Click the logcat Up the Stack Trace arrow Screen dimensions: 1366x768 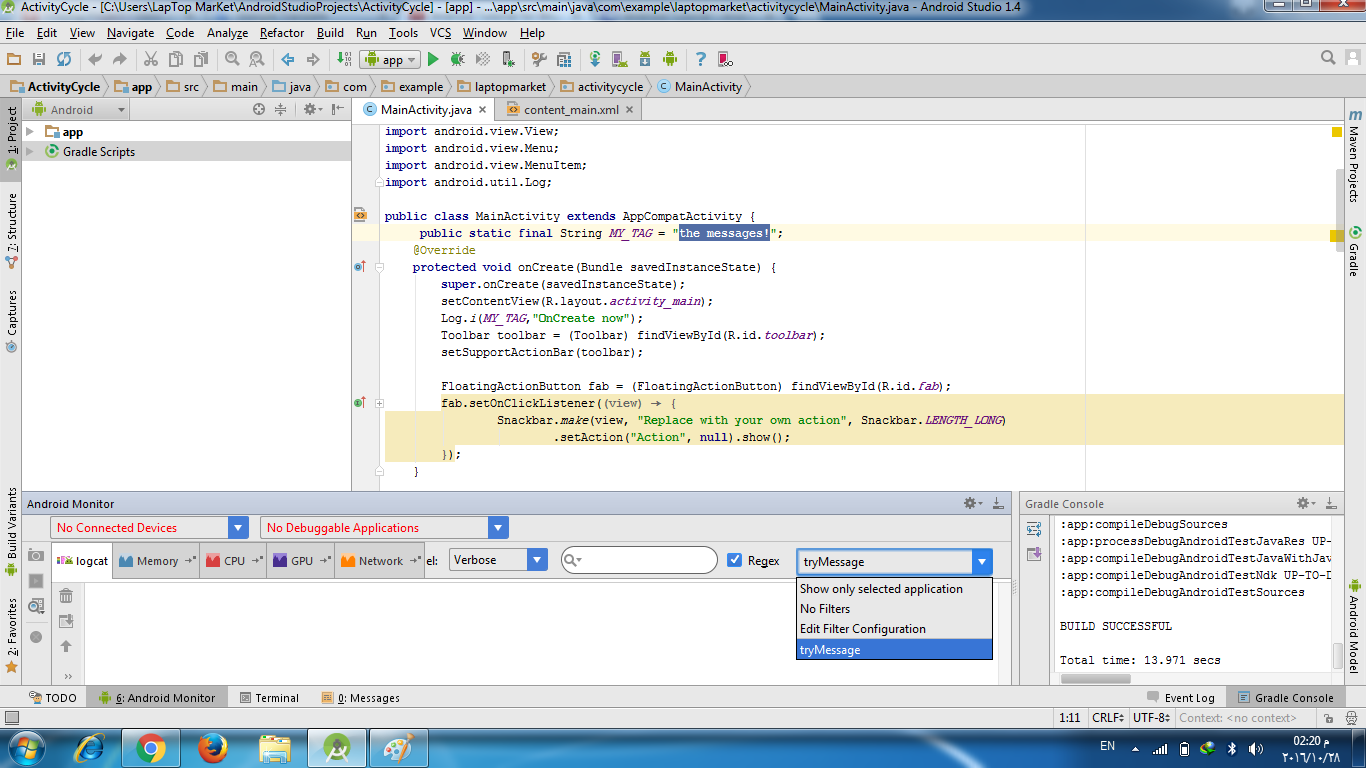pos(66,646)
